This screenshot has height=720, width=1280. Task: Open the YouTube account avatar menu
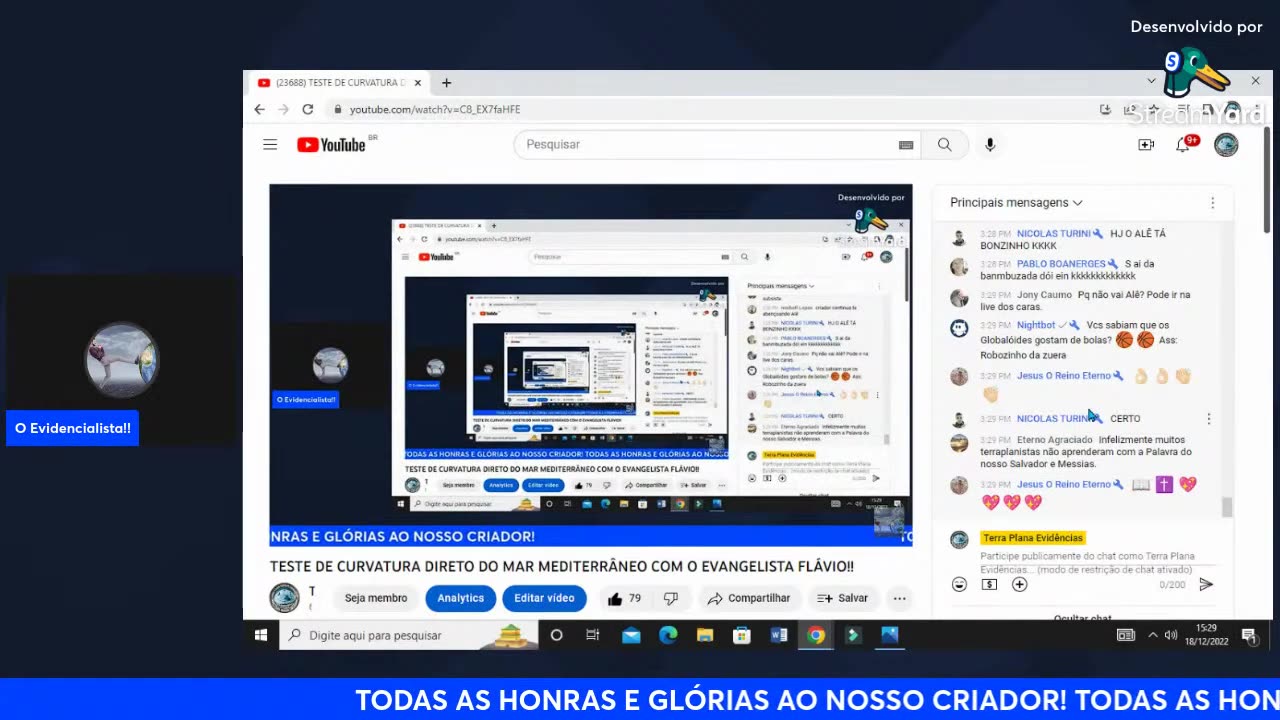pos(1226,145)
